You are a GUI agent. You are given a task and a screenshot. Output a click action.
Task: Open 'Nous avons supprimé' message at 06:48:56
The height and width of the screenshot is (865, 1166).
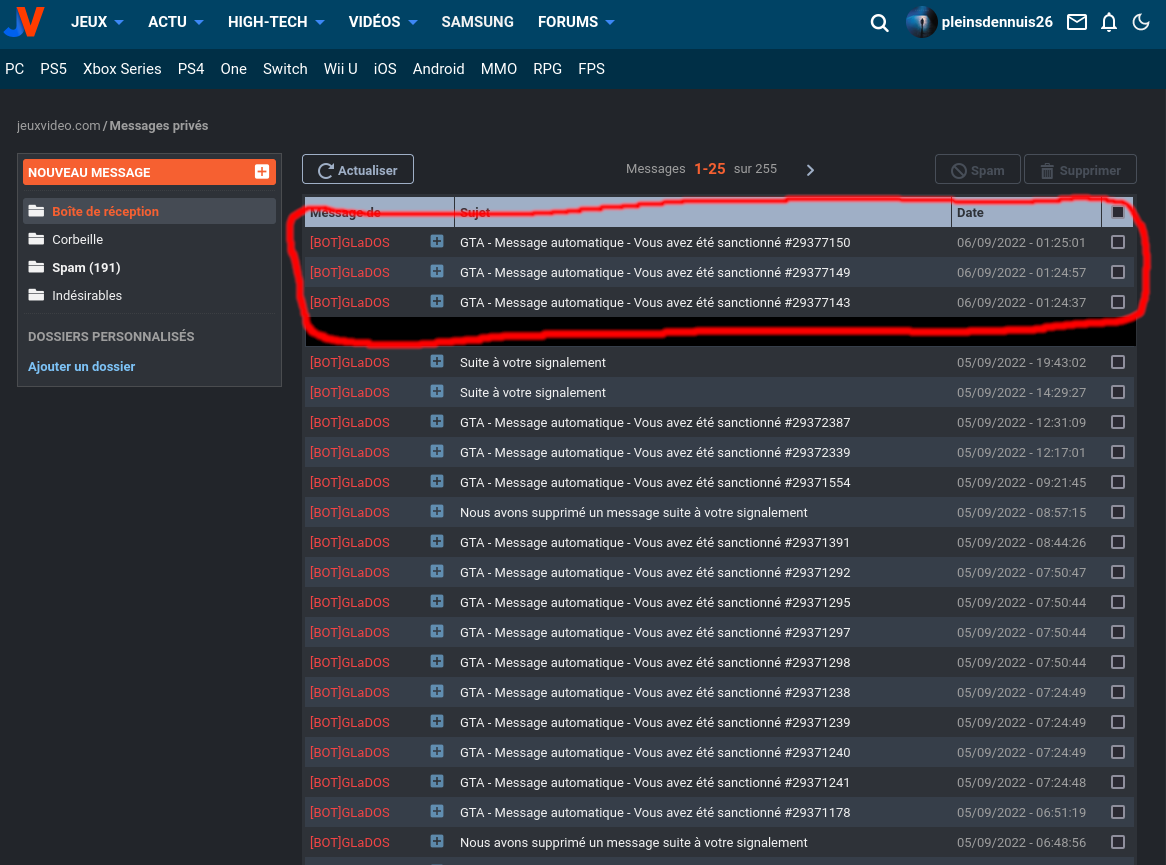pos(634,843)
